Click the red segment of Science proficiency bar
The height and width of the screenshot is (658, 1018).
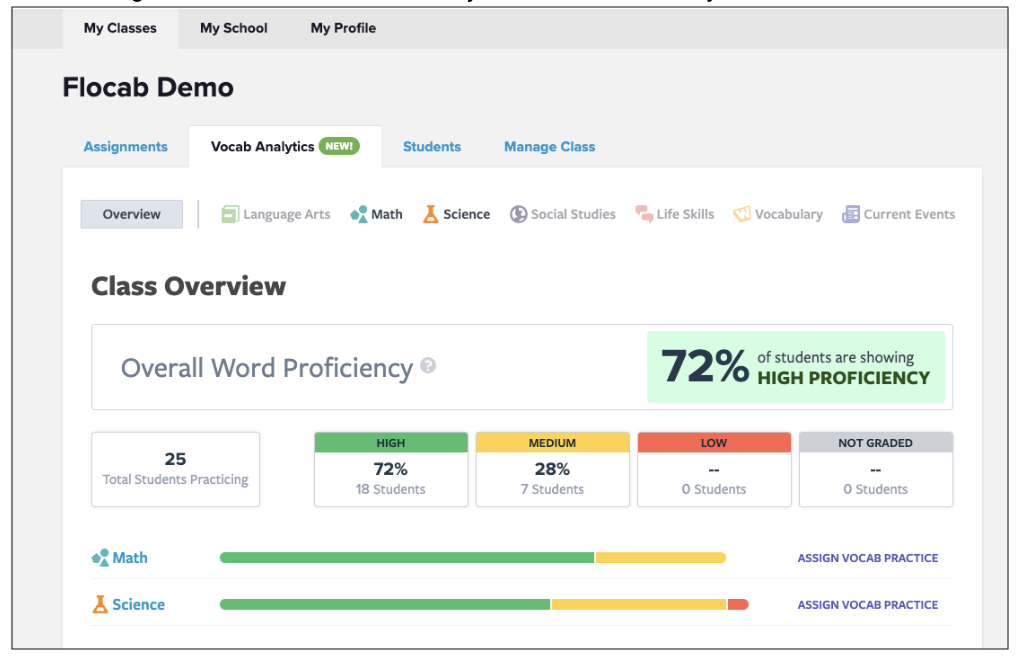[738, 604]
